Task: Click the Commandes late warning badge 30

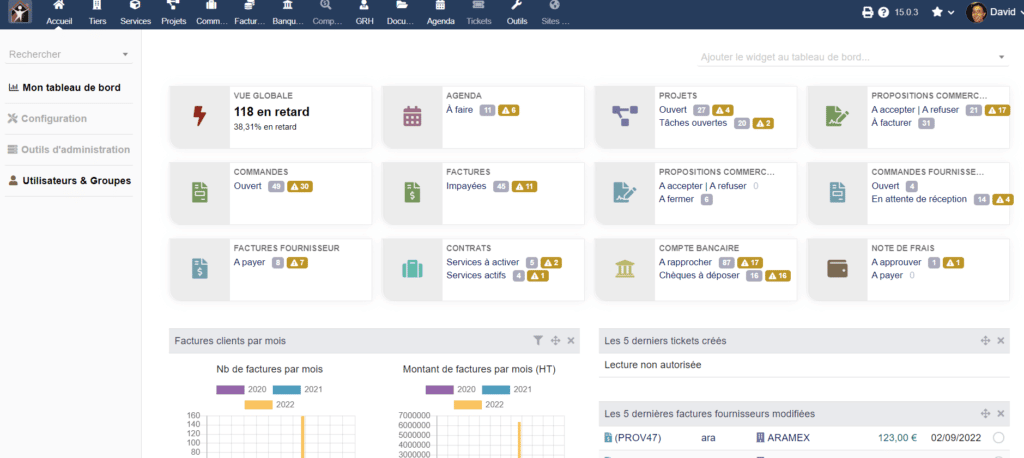Action: (300, 186)
